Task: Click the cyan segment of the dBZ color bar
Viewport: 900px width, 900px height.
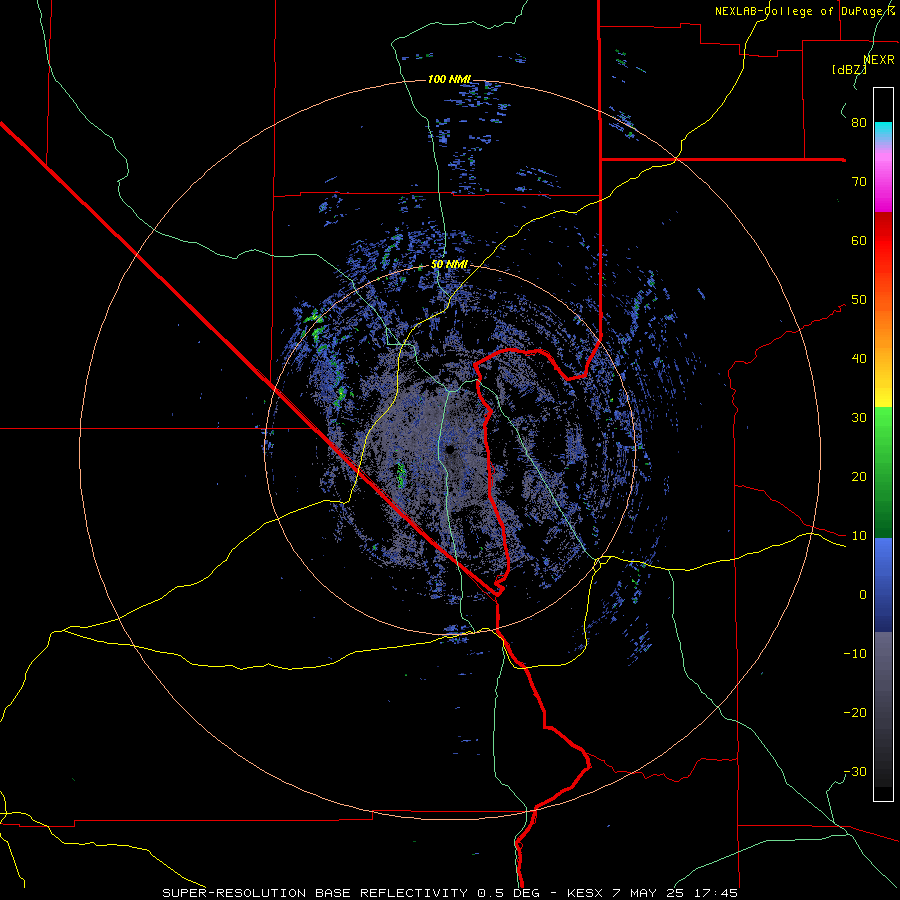Action: pyautogui.click(x=883, y=132)
